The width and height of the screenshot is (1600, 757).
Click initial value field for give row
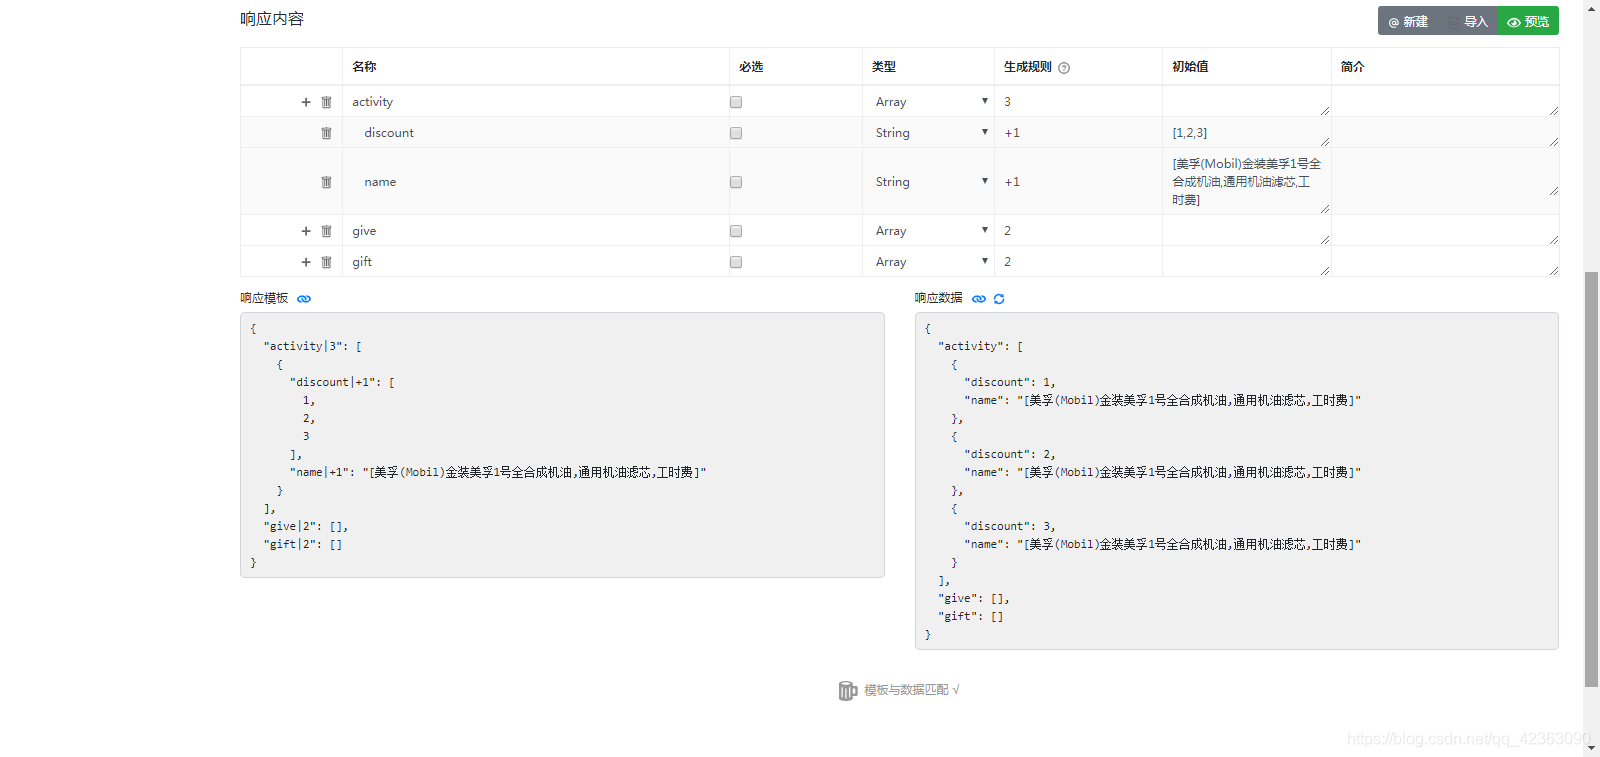click(1246, 231)
